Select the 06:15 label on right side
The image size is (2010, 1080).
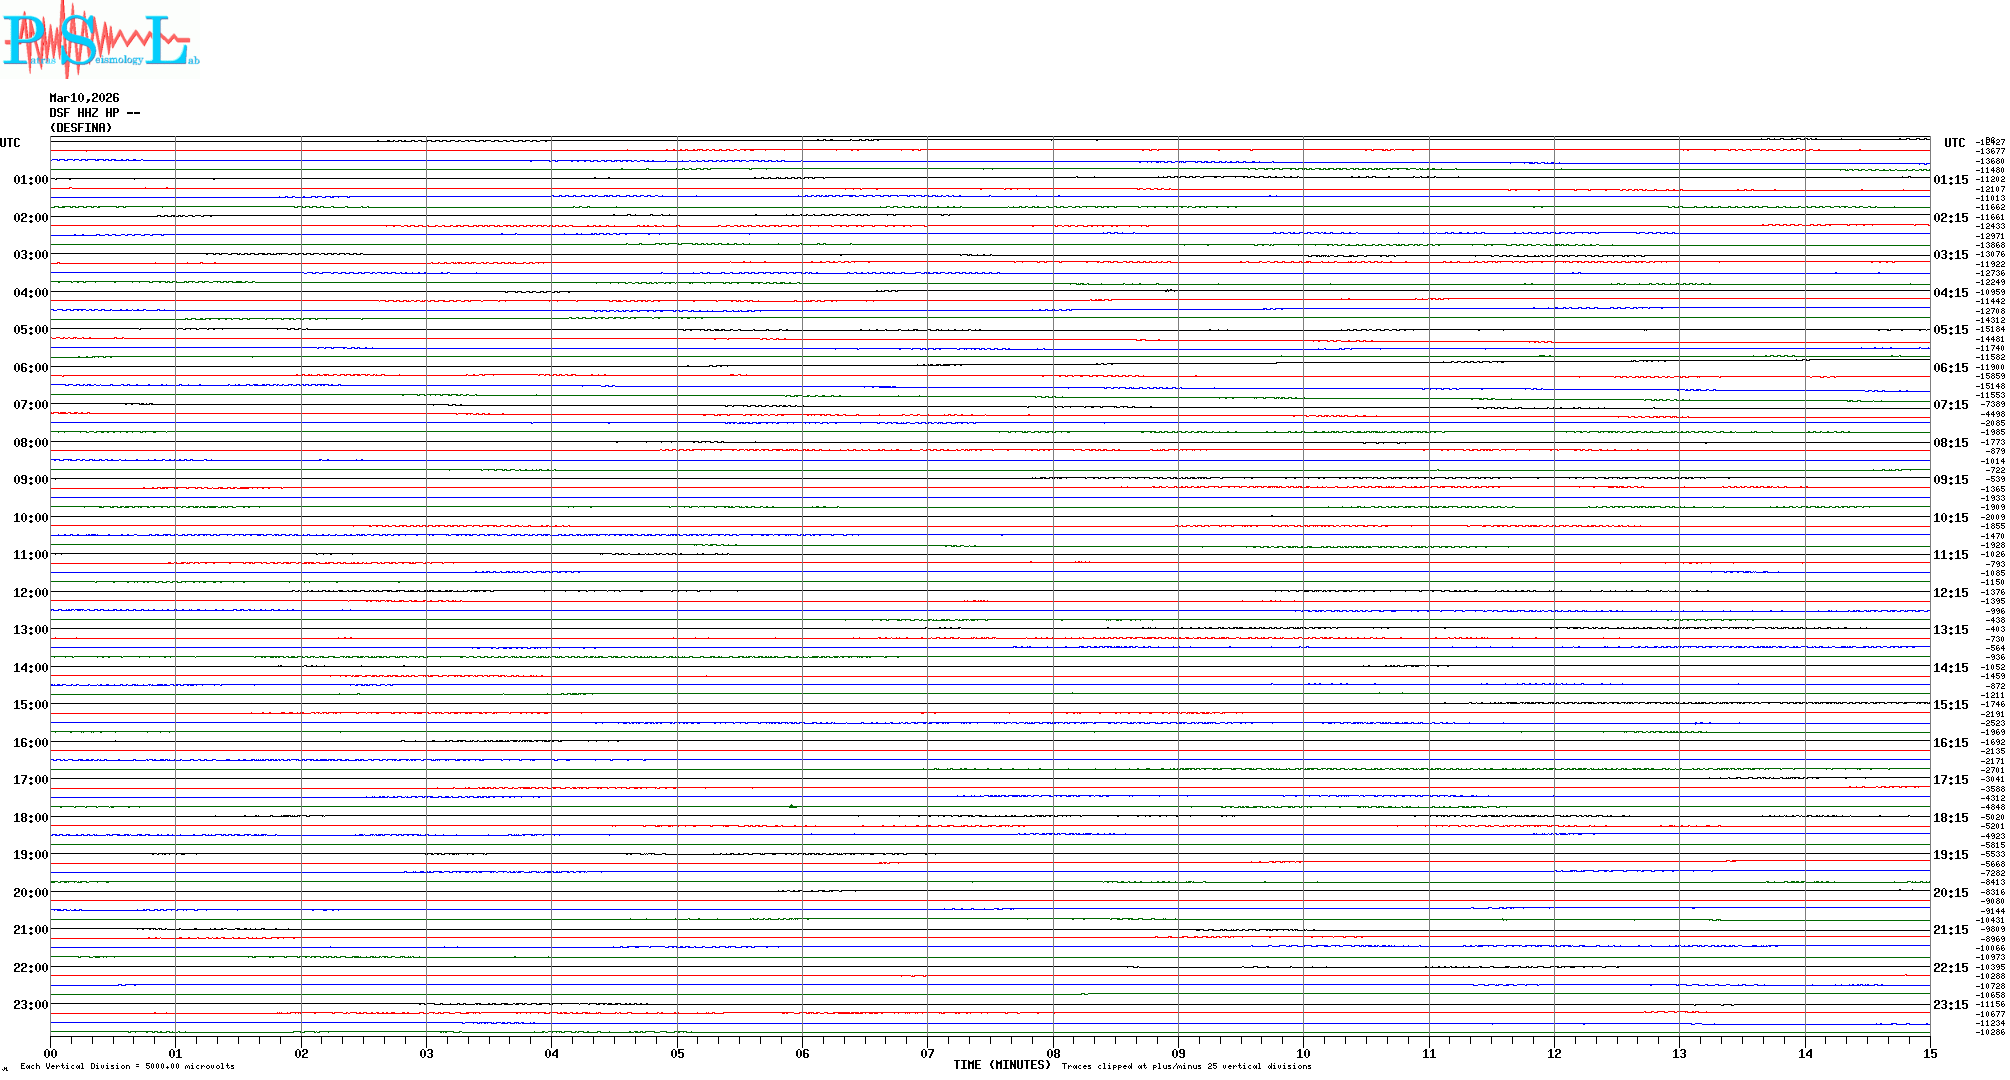[1950, 368]
